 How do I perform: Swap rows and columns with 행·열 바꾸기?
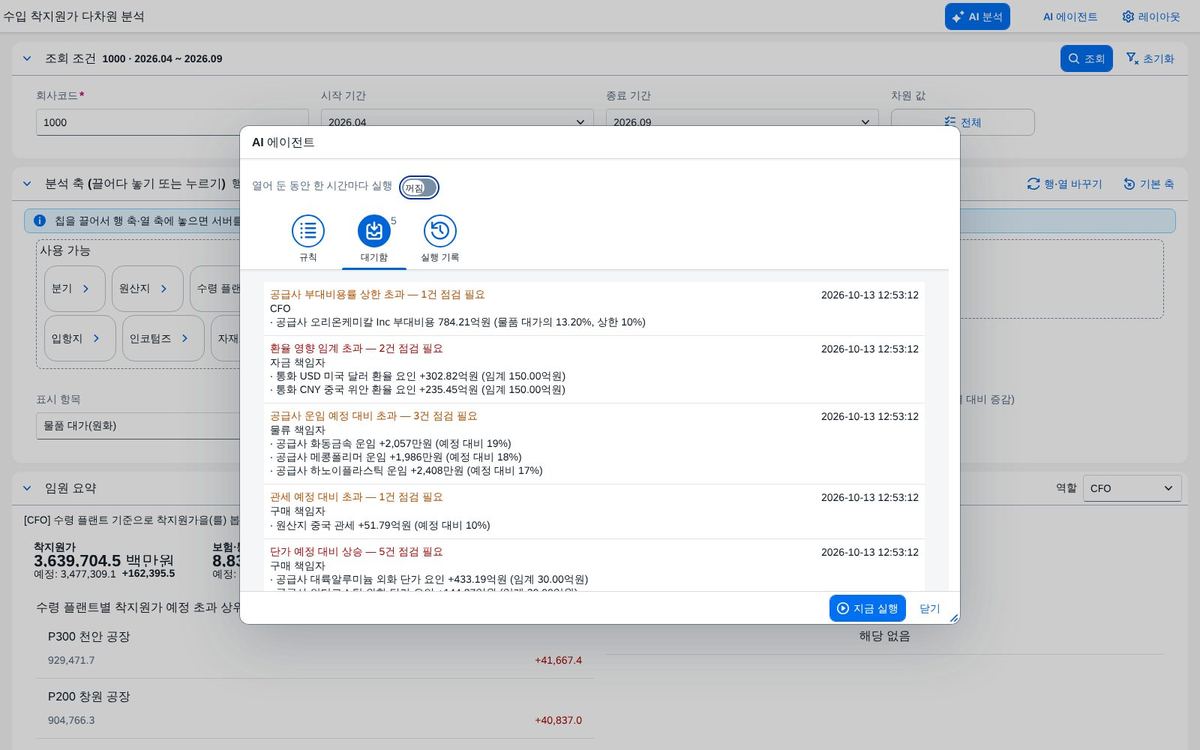click(1064, 184)
